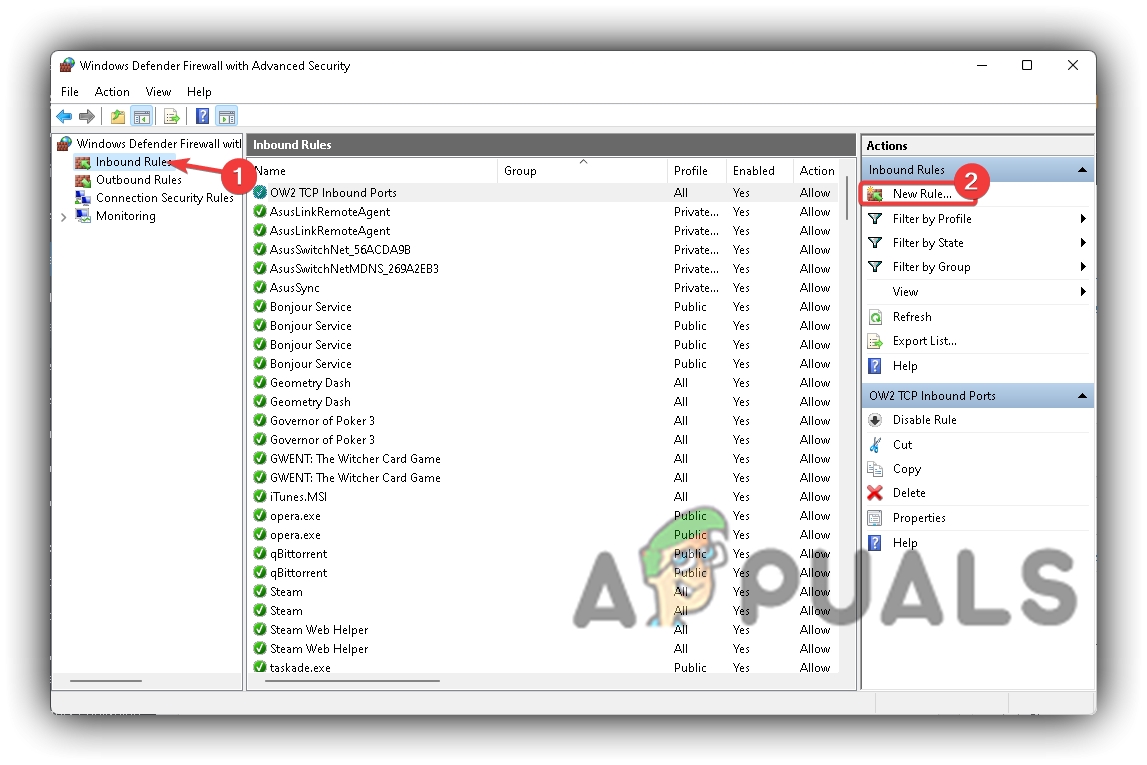The height and width of the screenshot is (765, 1147).
Task: Click the Back arrow toolbar icon
Action: [x=64, y=116]
